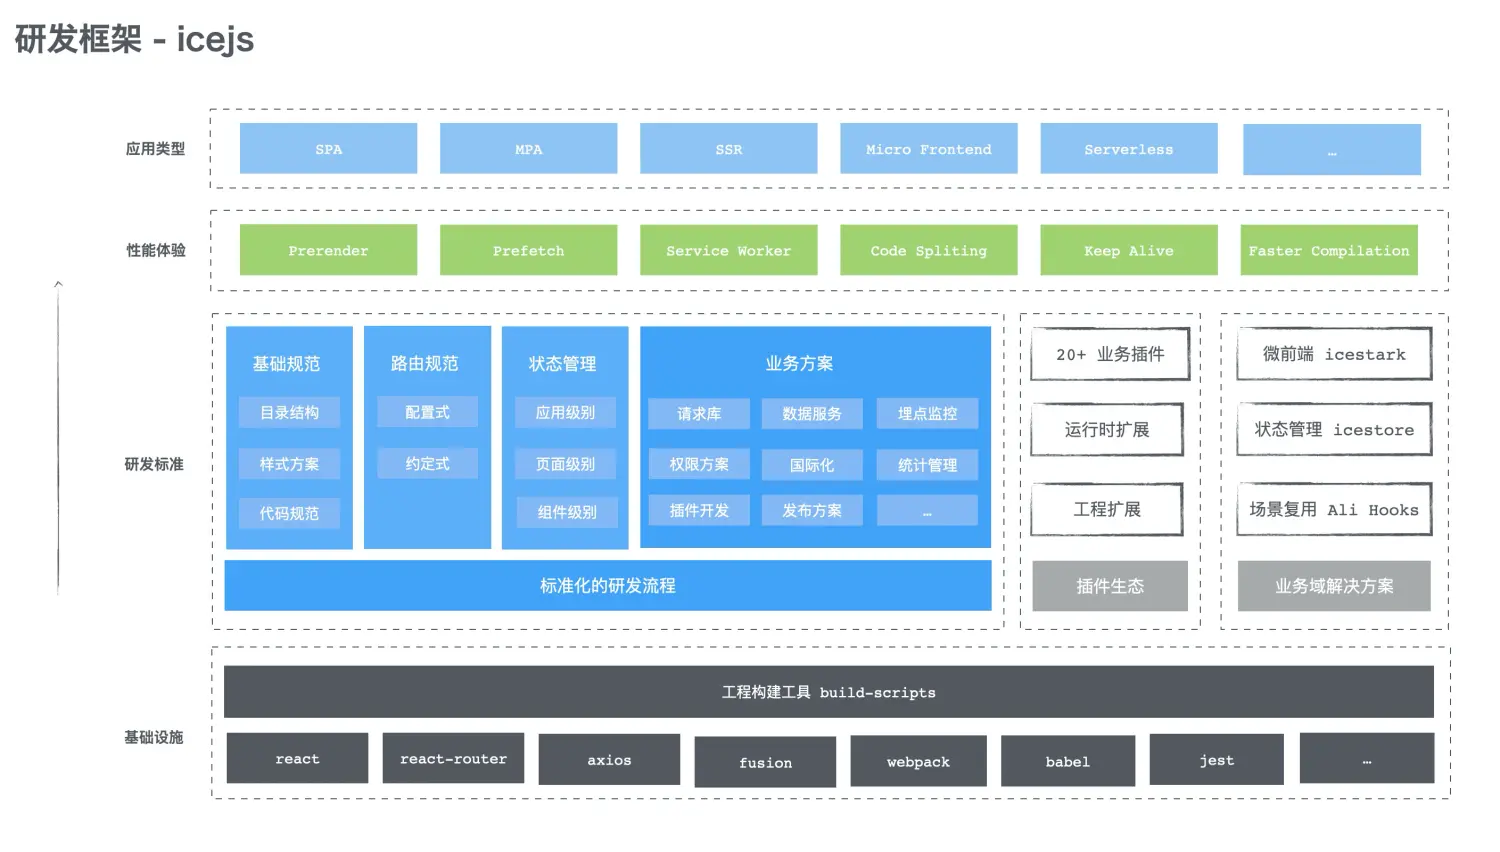Click the 发布方案 item
Screen dimensions: 1500x852
pos(812,510)
